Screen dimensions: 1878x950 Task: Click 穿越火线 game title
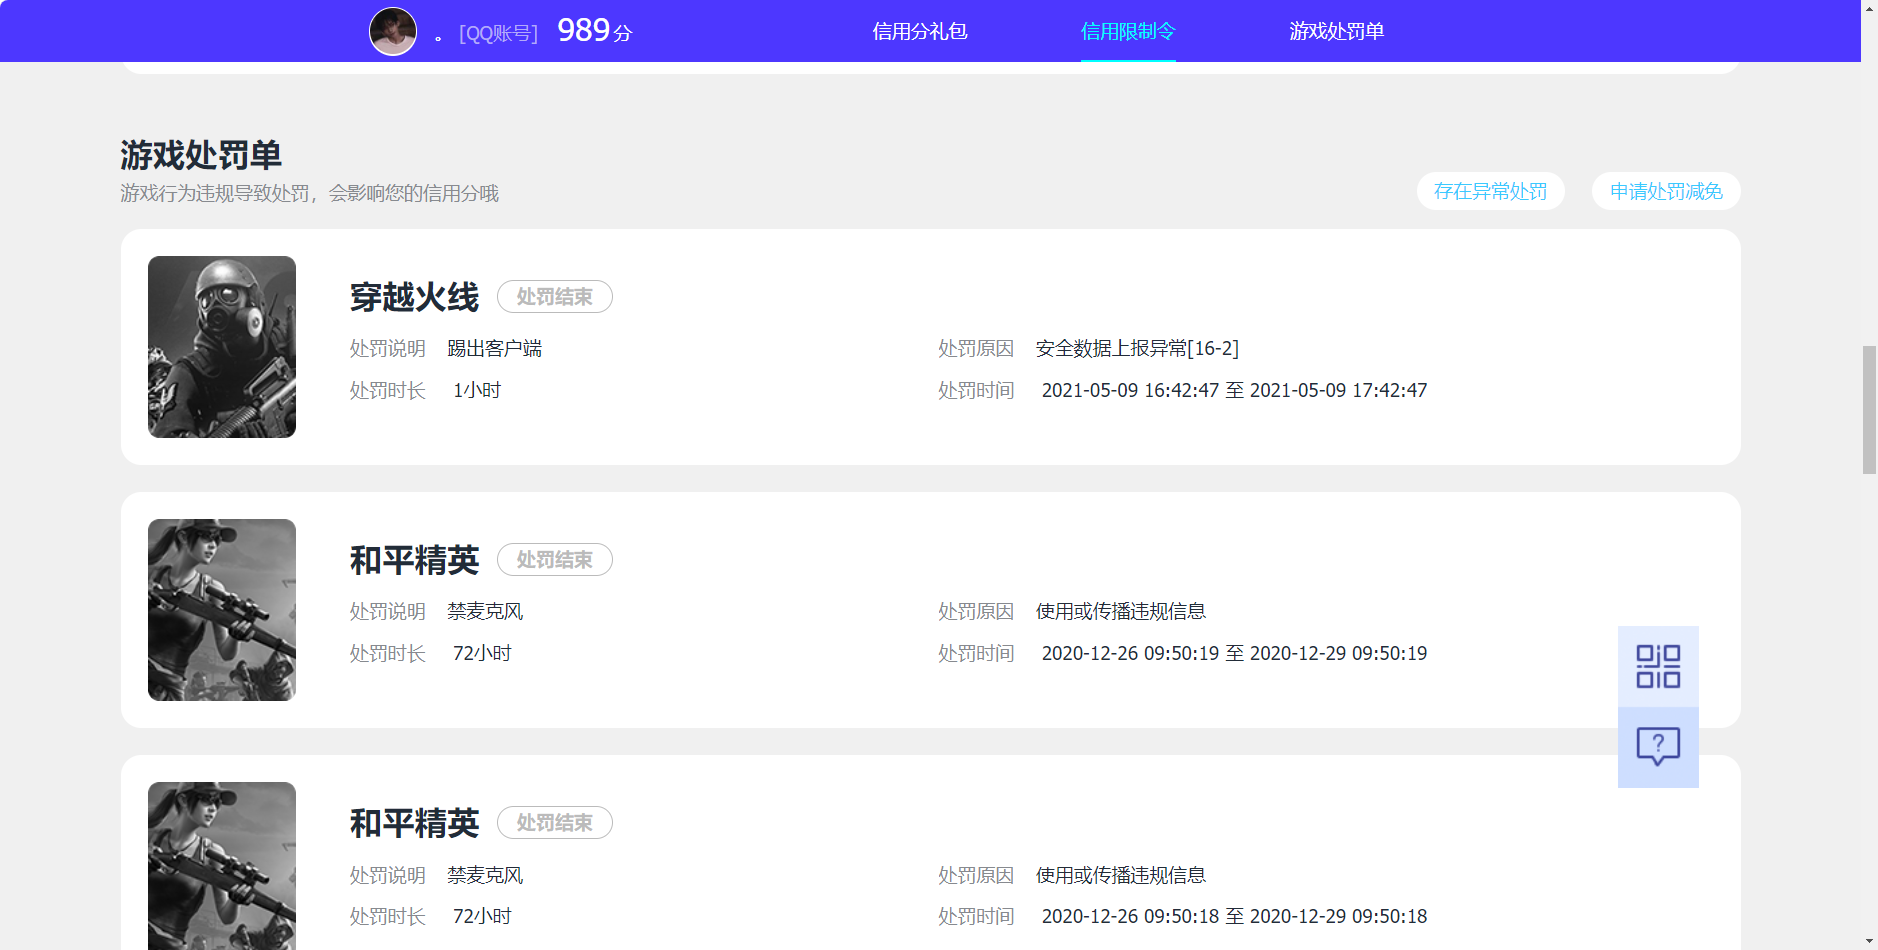click(x=414, y=297)
